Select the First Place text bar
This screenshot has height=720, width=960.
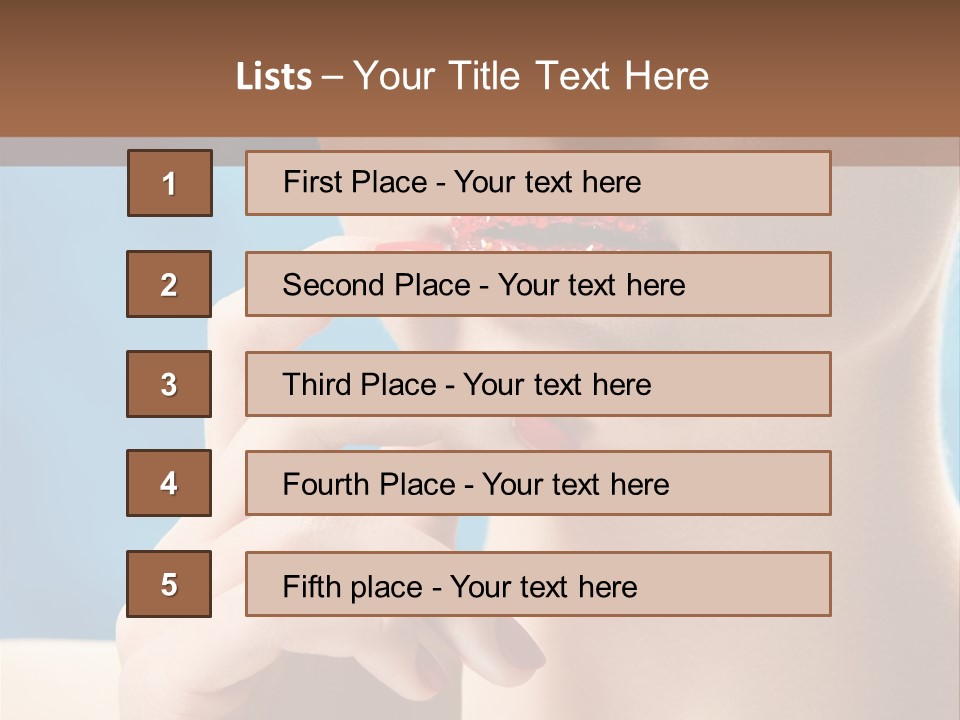(x=538, y=183)
